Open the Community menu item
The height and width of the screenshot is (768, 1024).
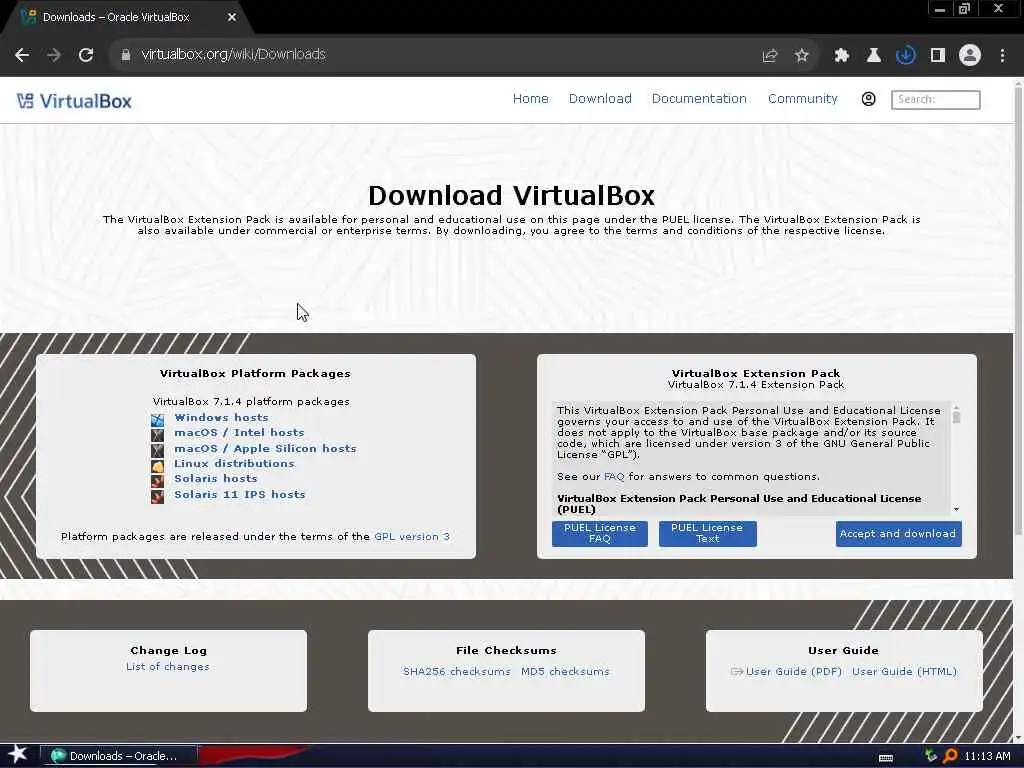click(x=803, y=99)
